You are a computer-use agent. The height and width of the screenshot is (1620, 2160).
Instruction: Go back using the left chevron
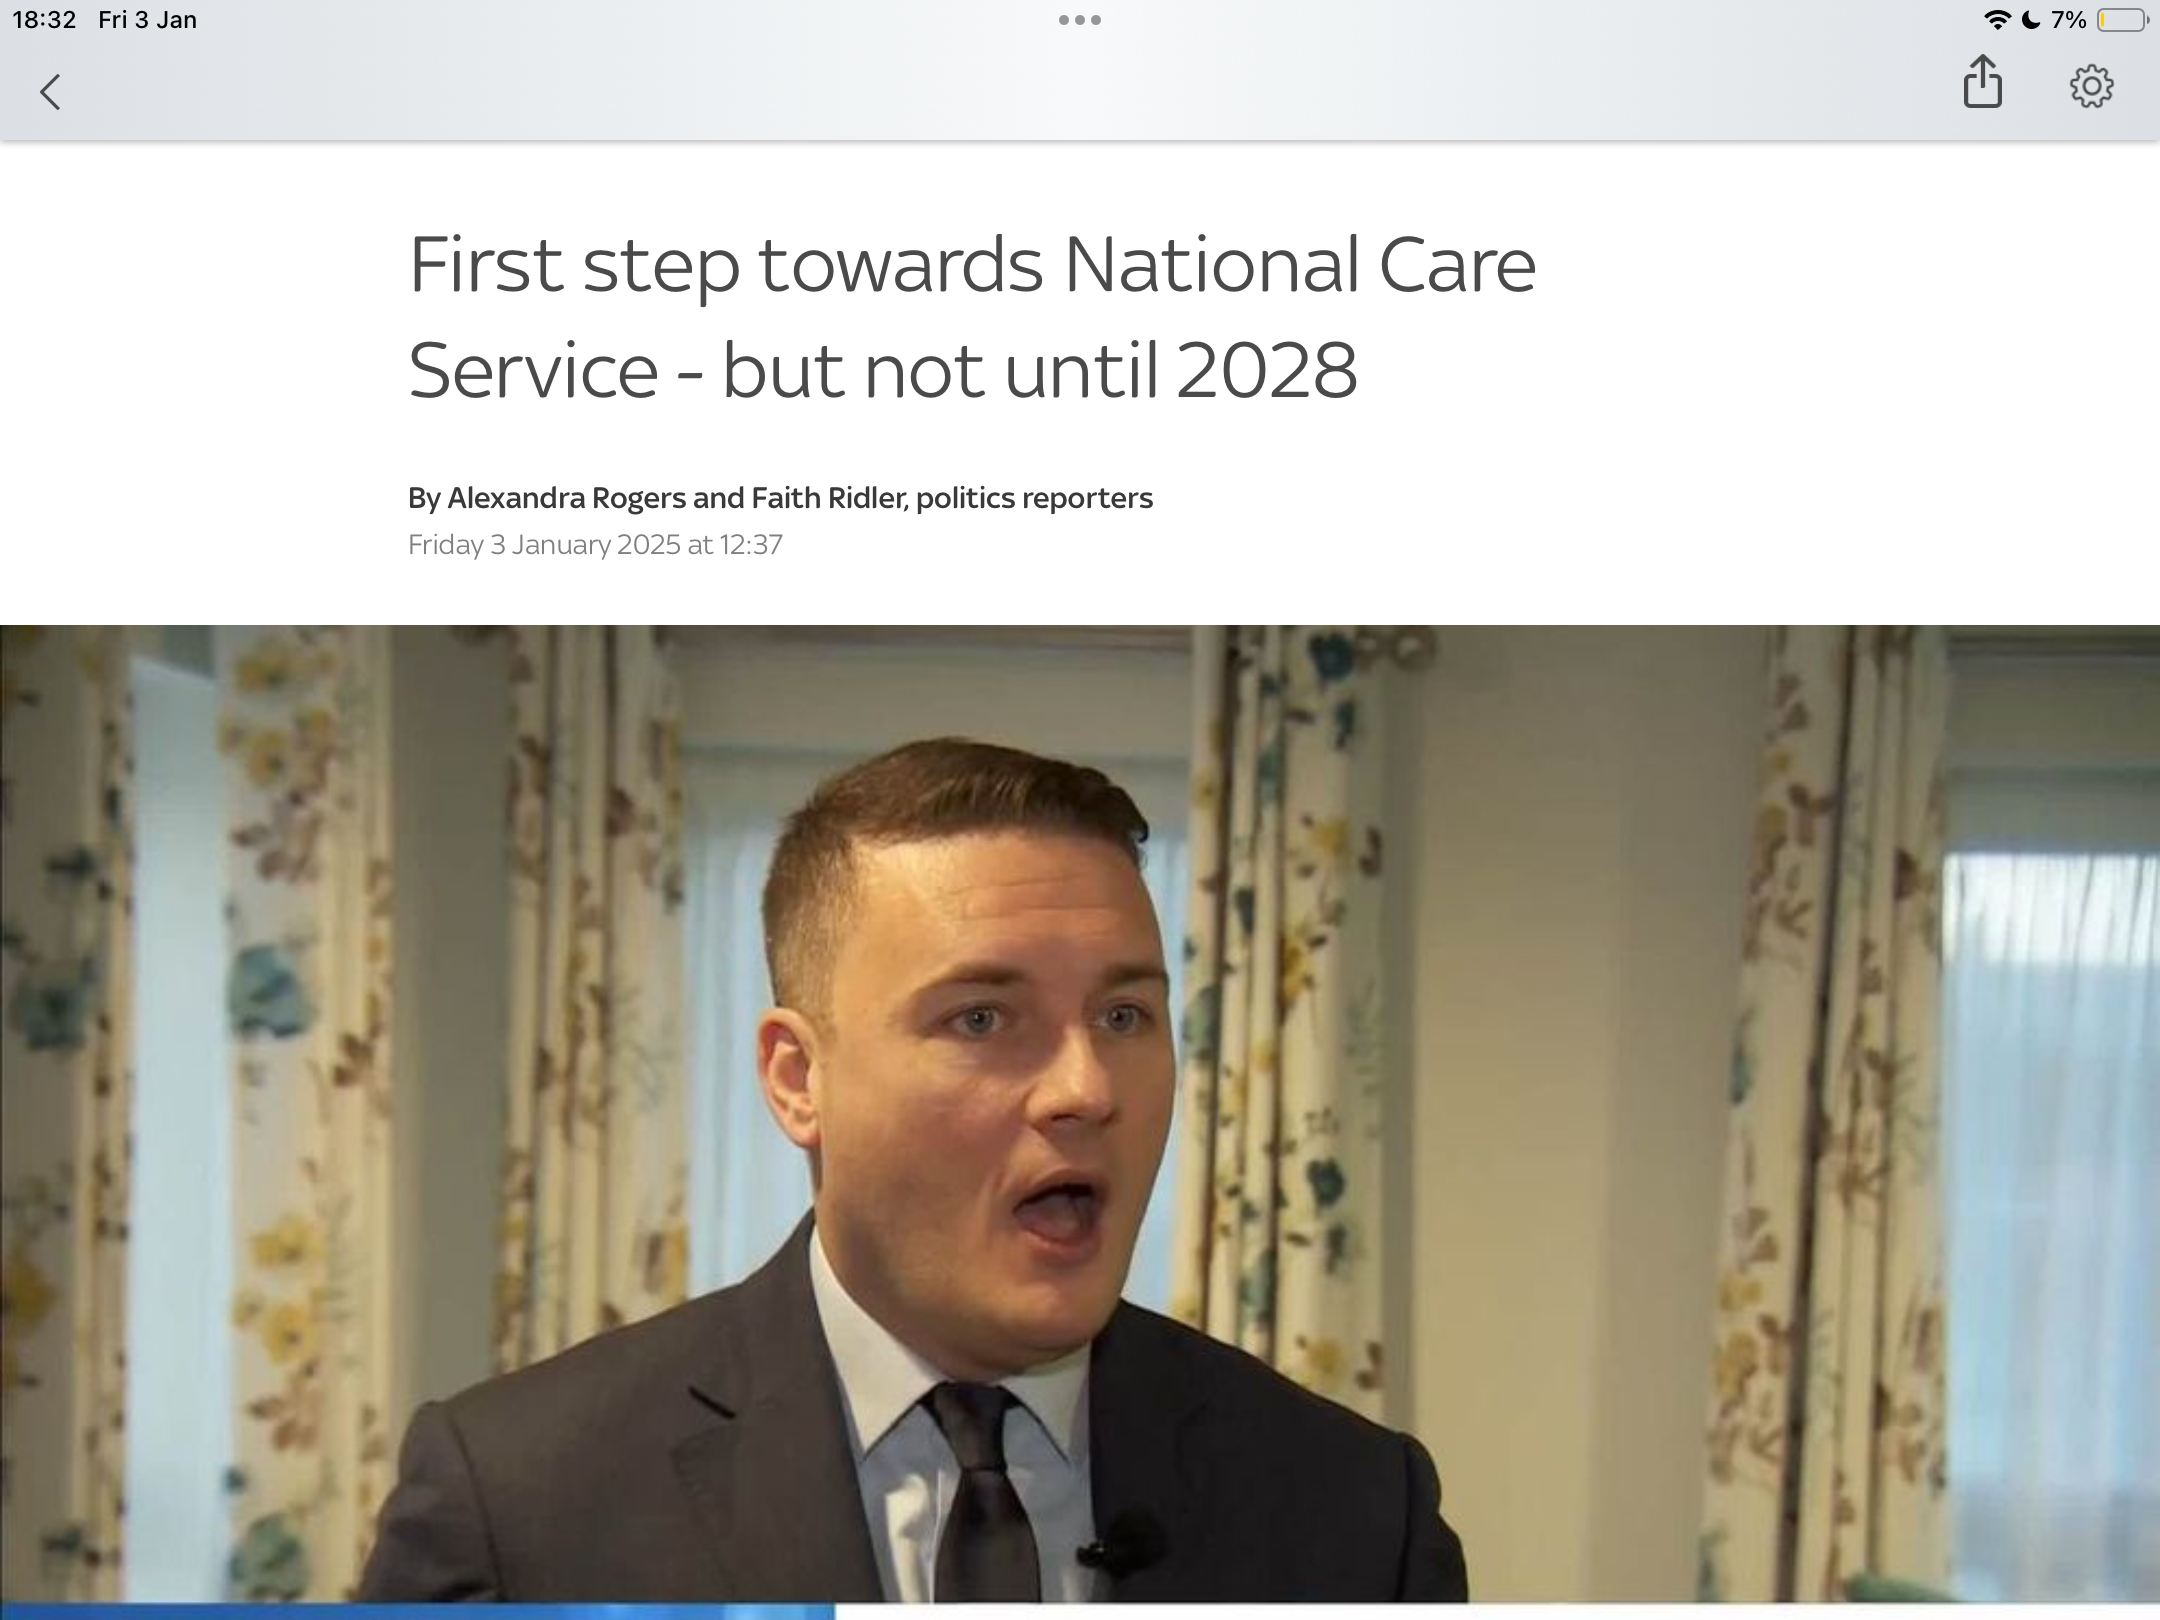50,91
